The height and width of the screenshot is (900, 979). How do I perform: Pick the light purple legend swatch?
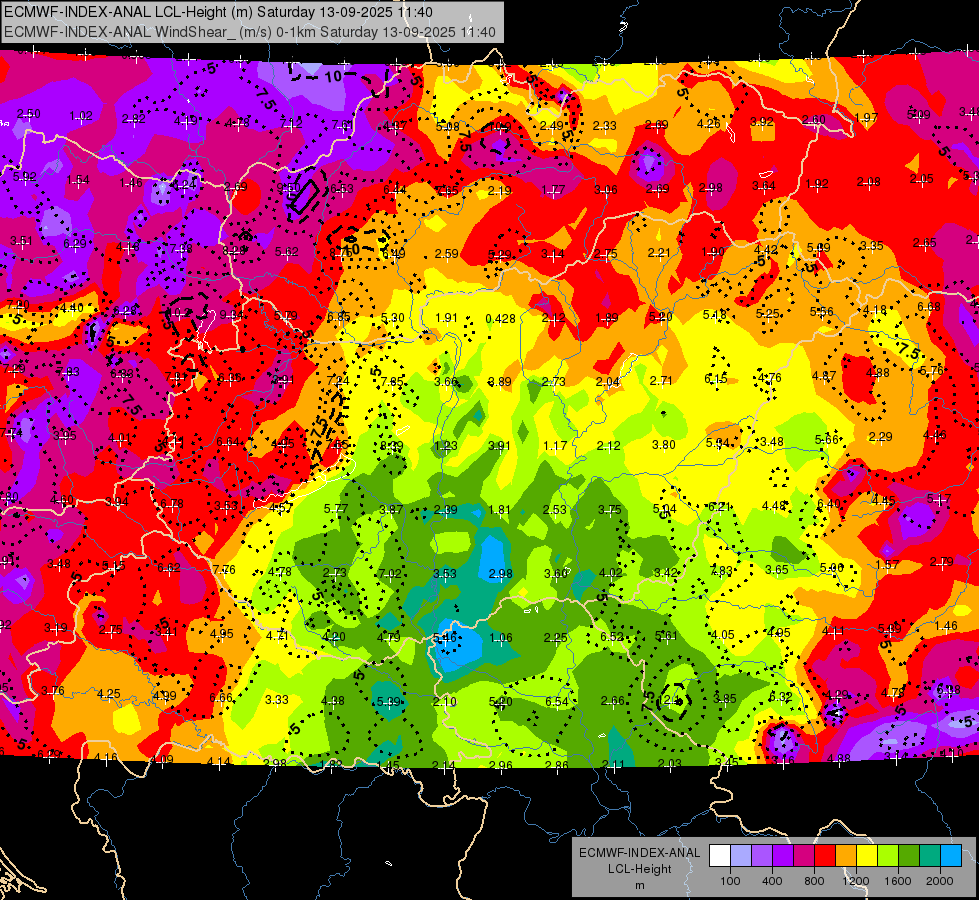pos(762,856)
